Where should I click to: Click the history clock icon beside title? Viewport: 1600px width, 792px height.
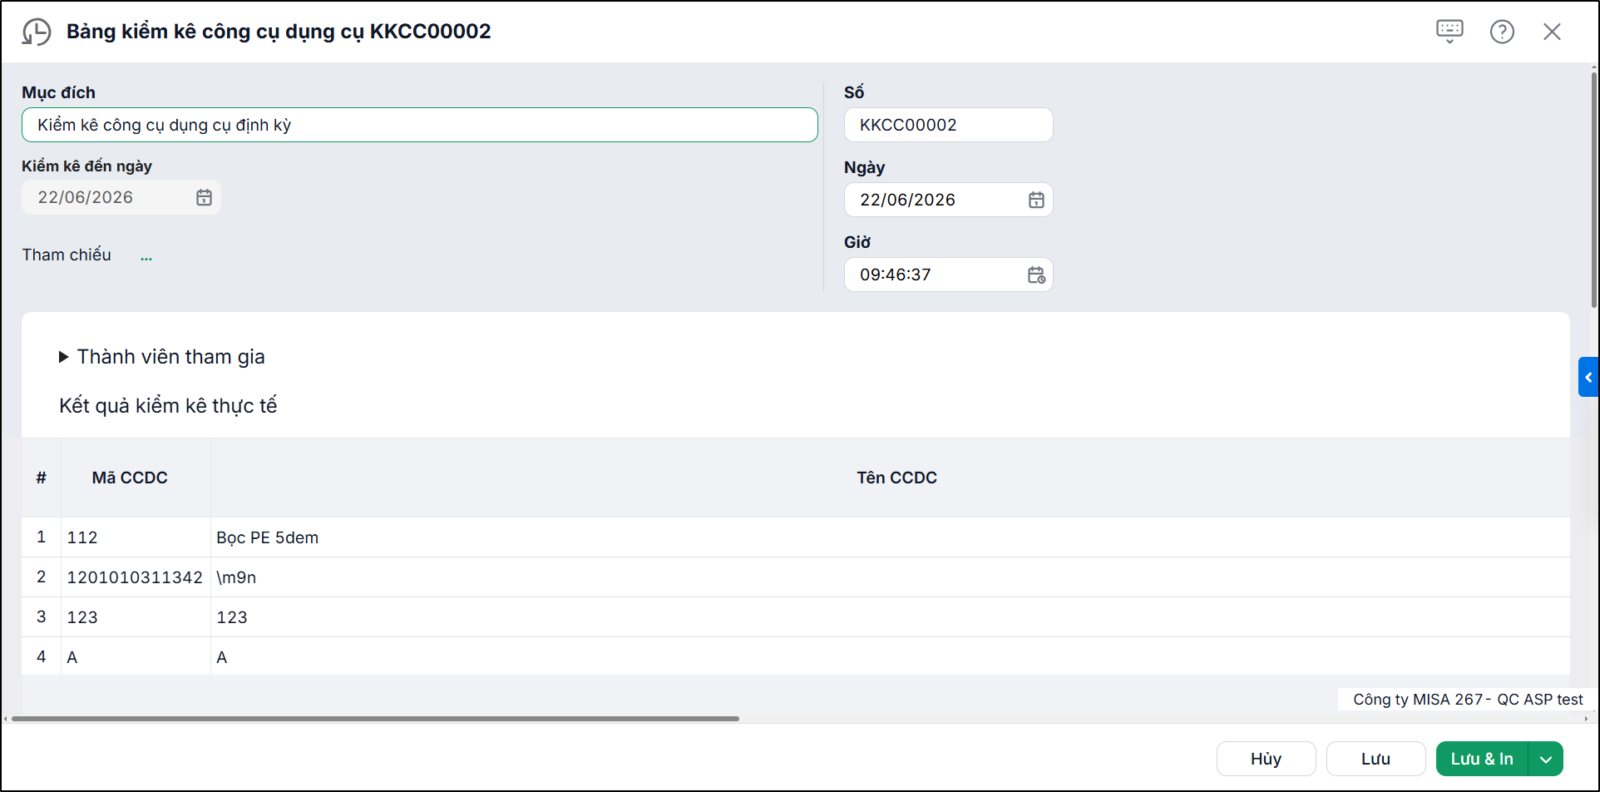pos(36,32)
